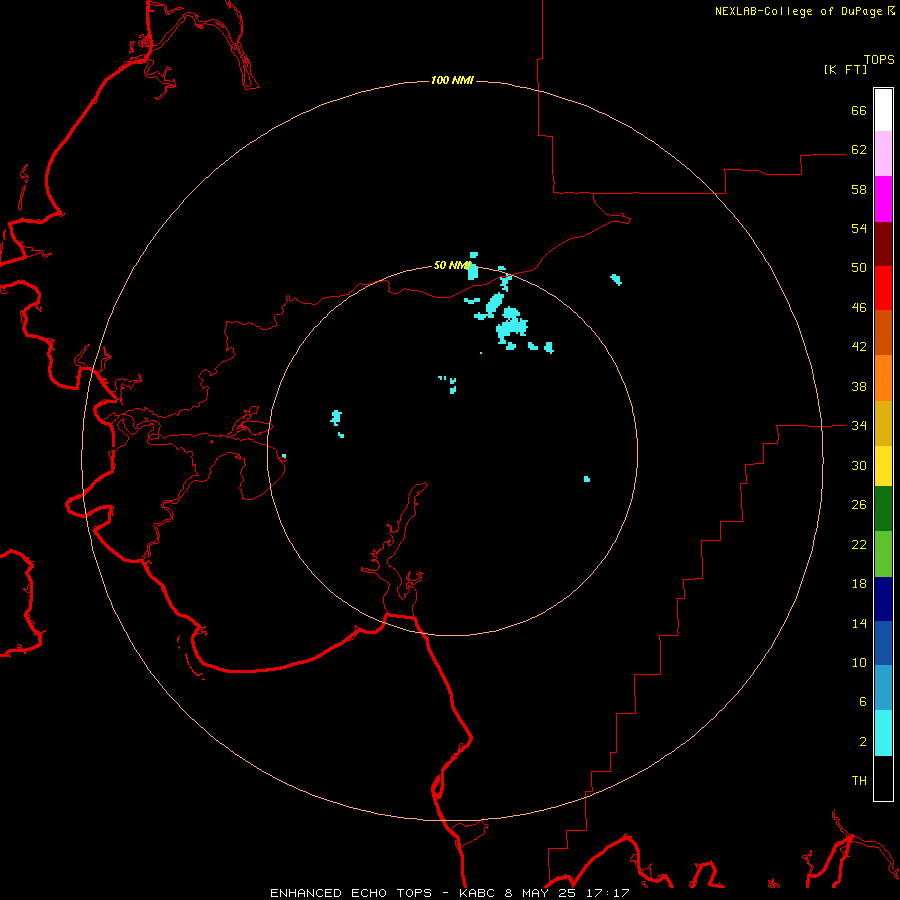
Task: Click the legend value 34
Action: click(x=859, y=425)
